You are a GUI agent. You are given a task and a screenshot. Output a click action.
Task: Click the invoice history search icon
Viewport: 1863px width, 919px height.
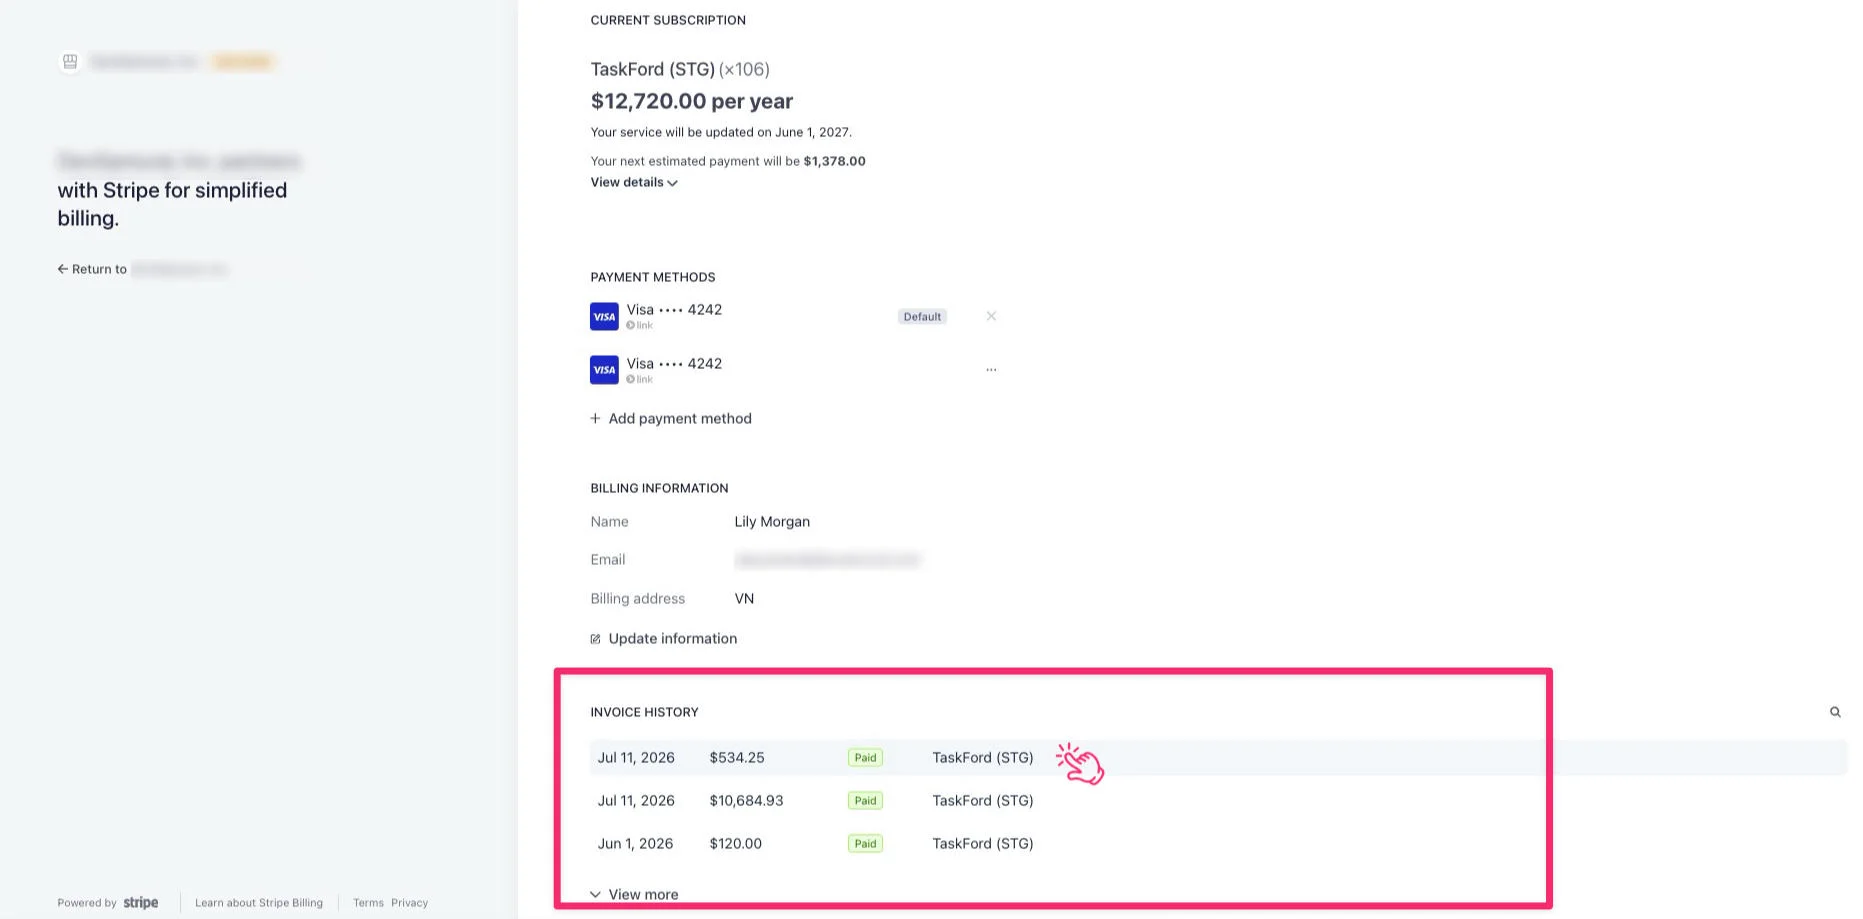click(x=1835, y=712)
